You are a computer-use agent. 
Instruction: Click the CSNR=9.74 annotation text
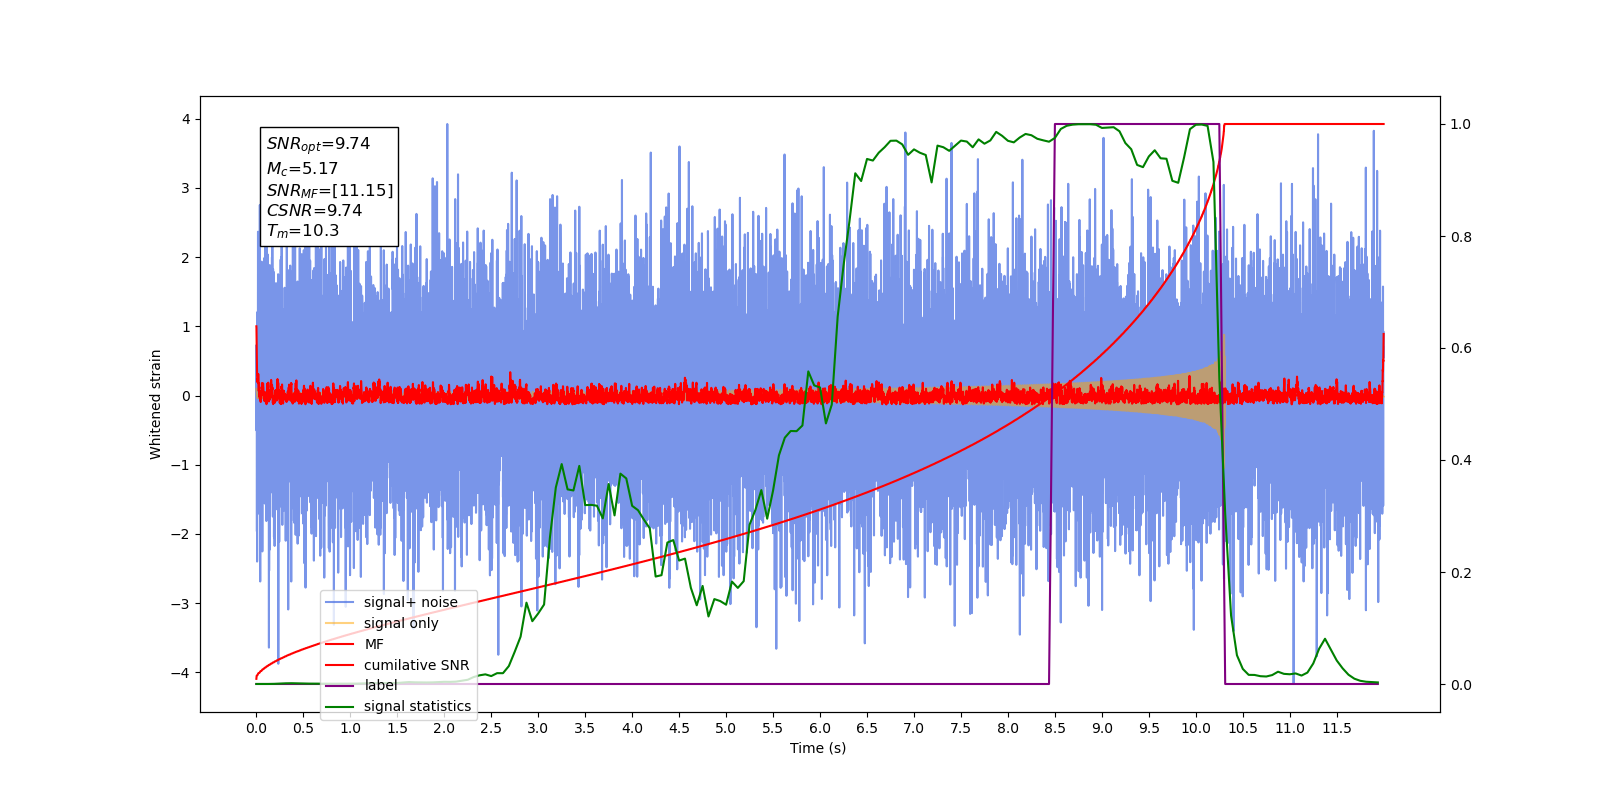click(x=314, y=210)
